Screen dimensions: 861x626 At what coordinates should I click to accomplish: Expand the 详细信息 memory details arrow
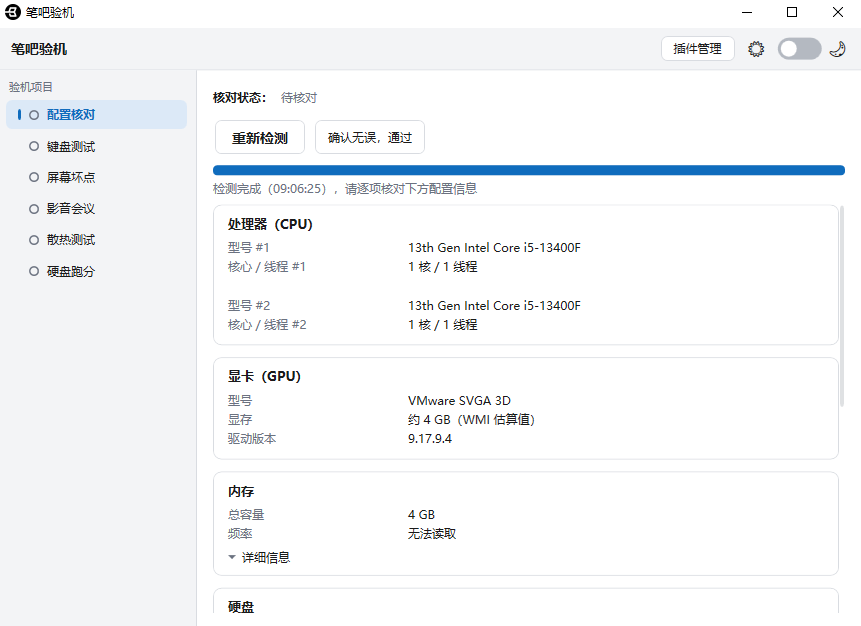pos(232,557)
